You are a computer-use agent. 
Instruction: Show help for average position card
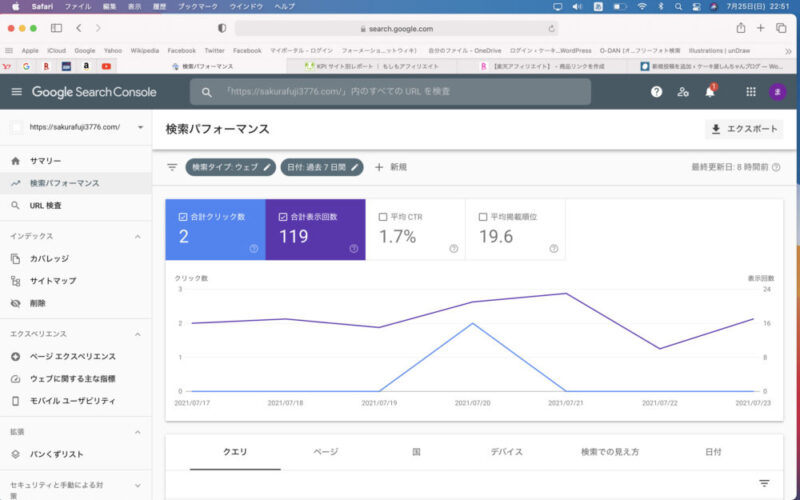pos(554,248)
